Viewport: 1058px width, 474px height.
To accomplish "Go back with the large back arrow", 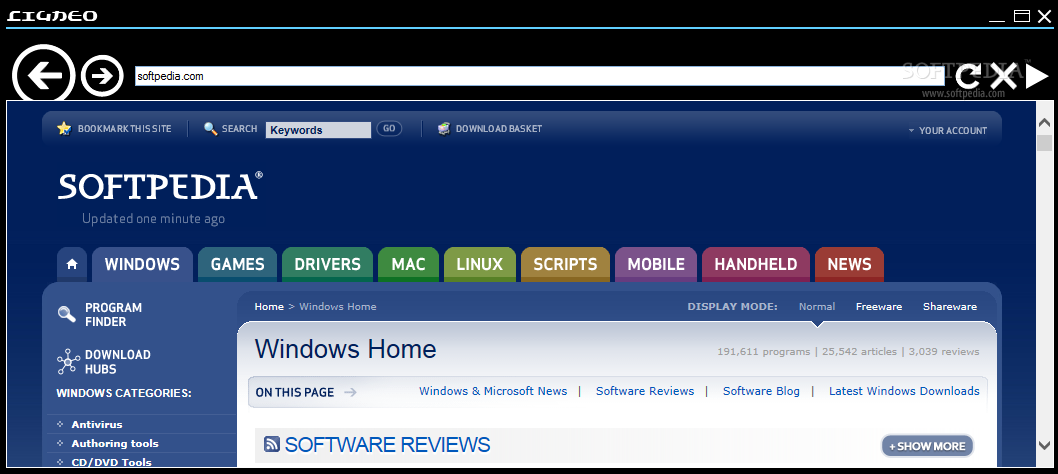I will pyautogui.click(x=44, y=74).
